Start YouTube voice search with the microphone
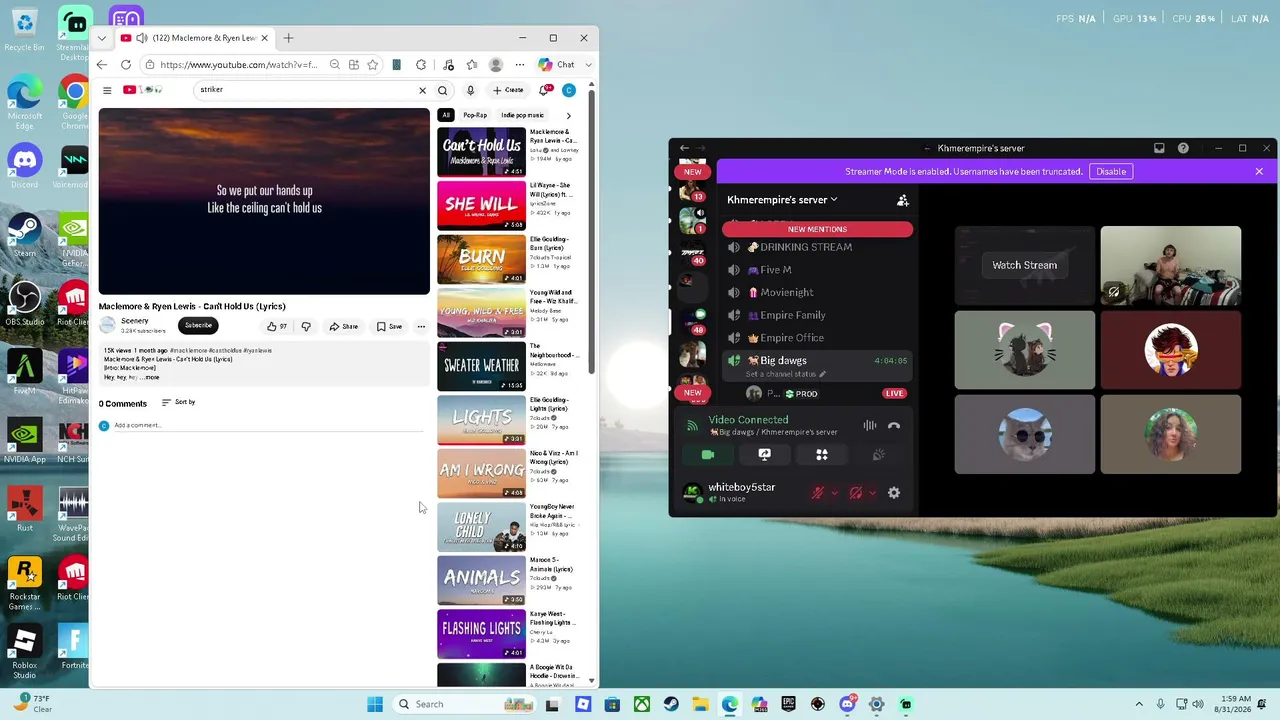 (x=470, y=90)
